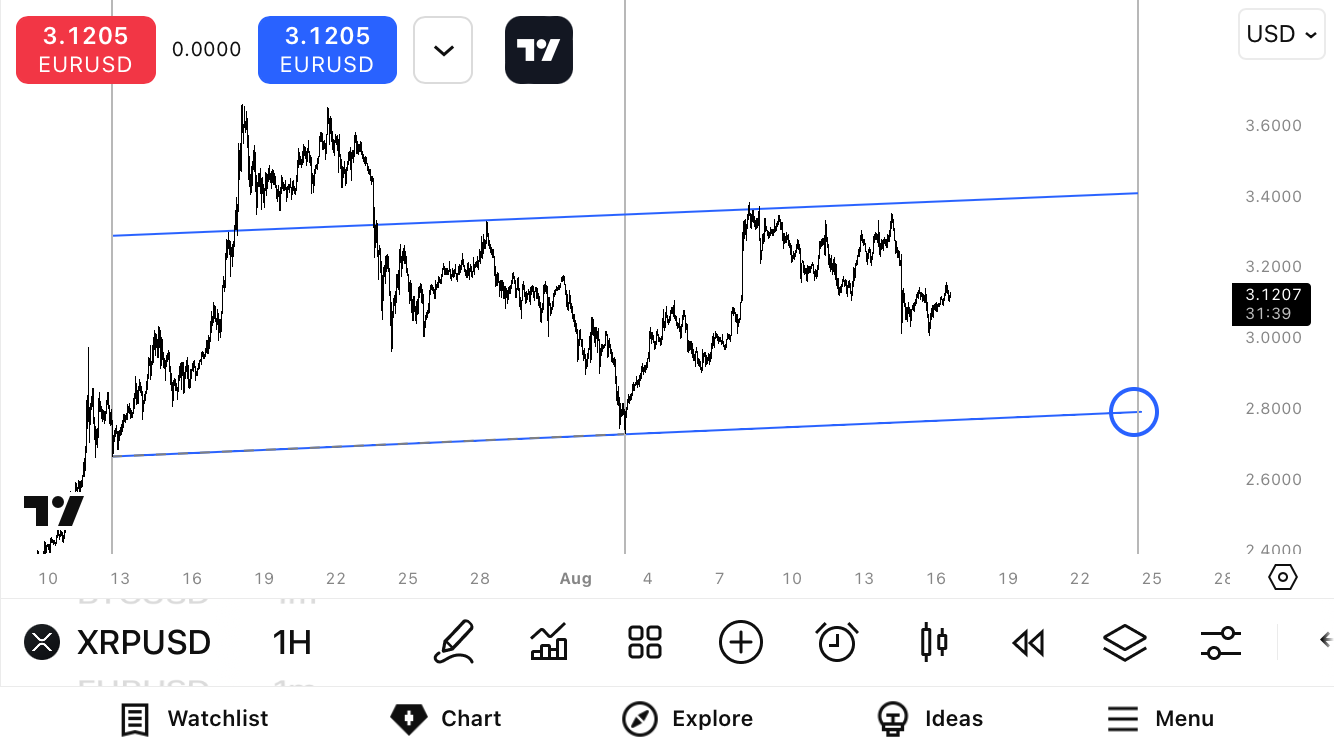The width and height of the screenshot is (1334, 750).
Task: Open the indicators chart icon
Action: 549,642
